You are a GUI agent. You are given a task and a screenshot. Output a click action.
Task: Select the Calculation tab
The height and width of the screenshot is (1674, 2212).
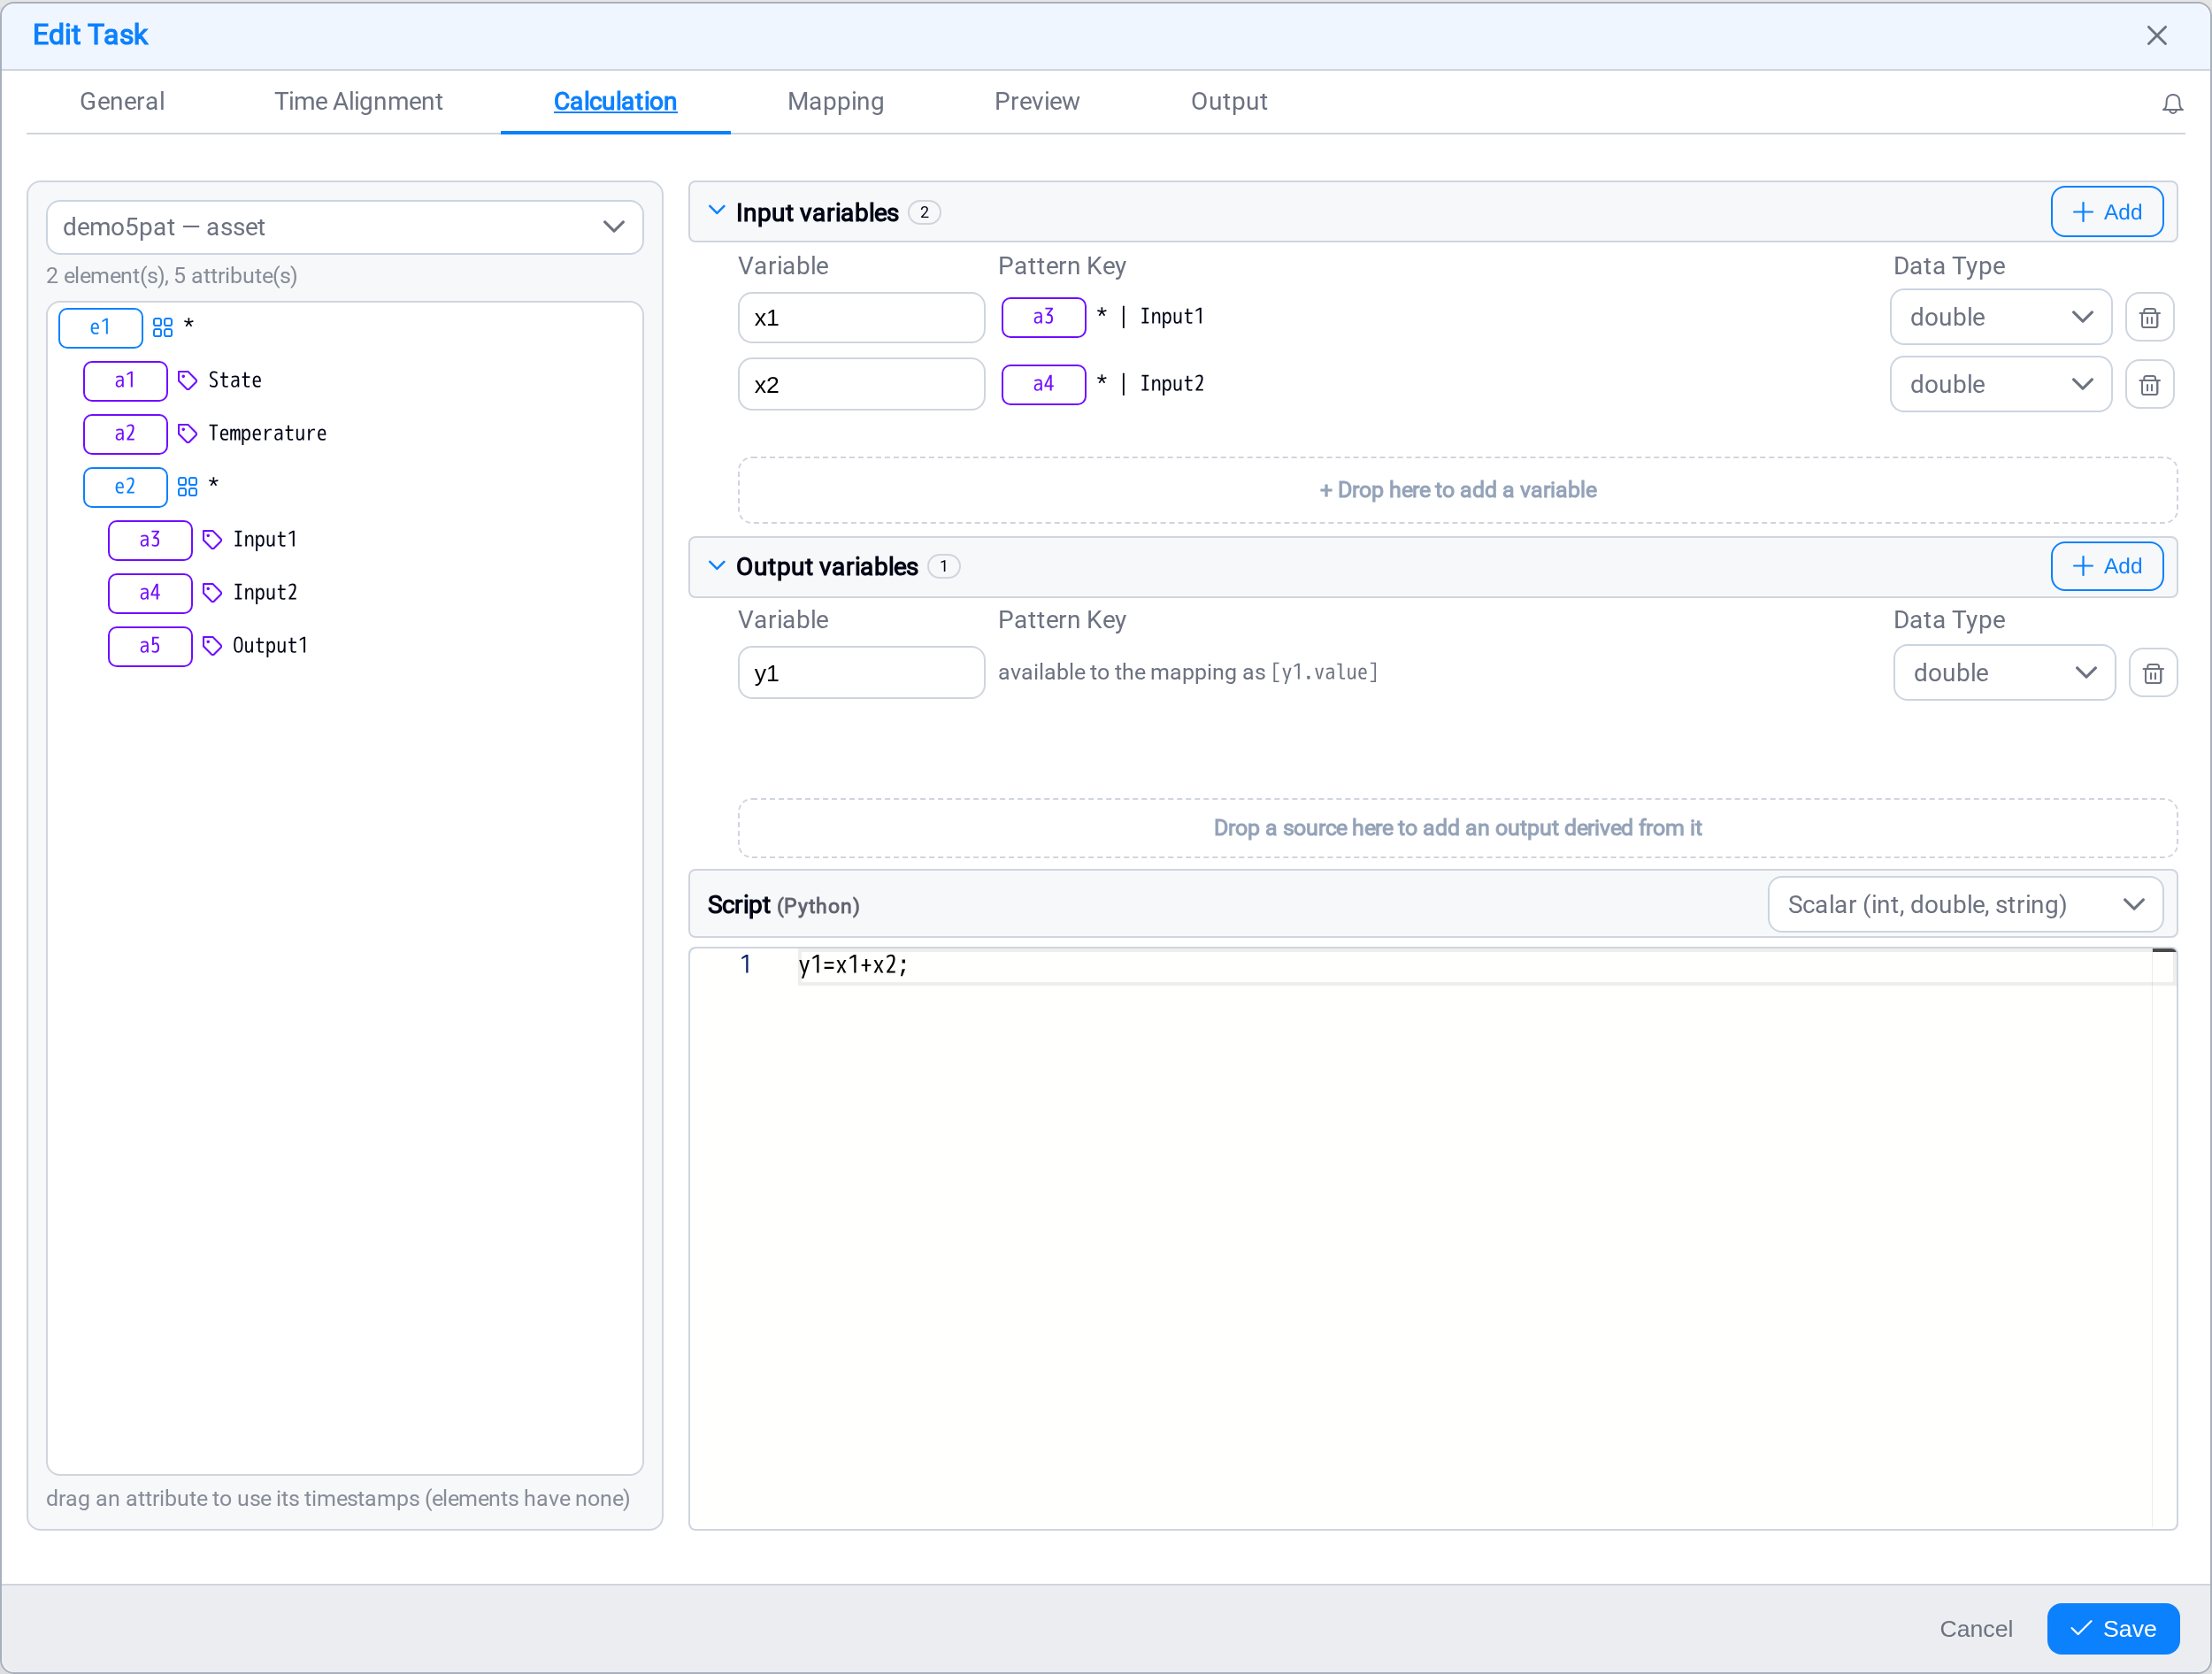coord(615,102)
